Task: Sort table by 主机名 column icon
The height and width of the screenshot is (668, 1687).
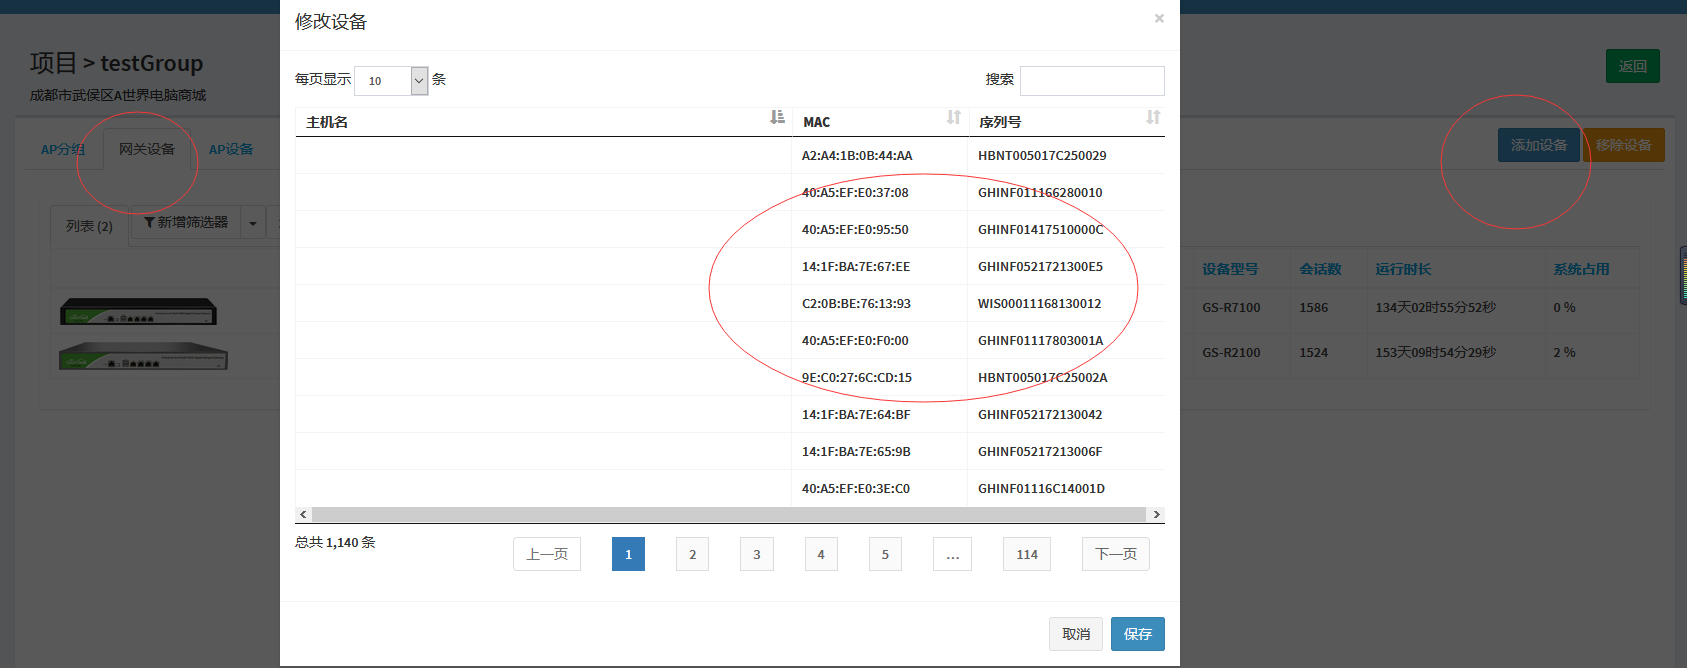Action: (x=777, y=118)
